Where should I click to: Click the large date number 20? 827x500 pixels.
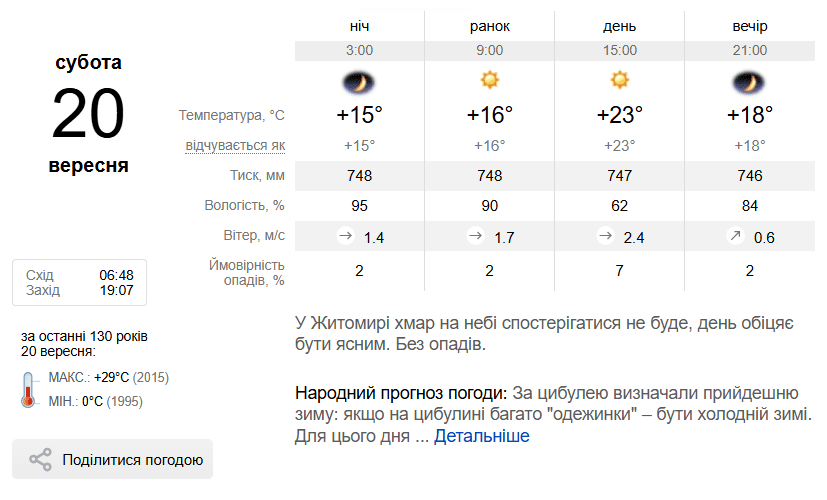[88, 112]
